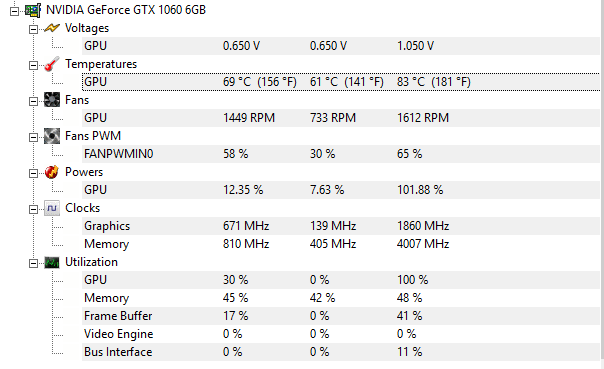Select the FANPWMIN0 row
This screenshot has width=604, height=369.
(x=341, y=154)
